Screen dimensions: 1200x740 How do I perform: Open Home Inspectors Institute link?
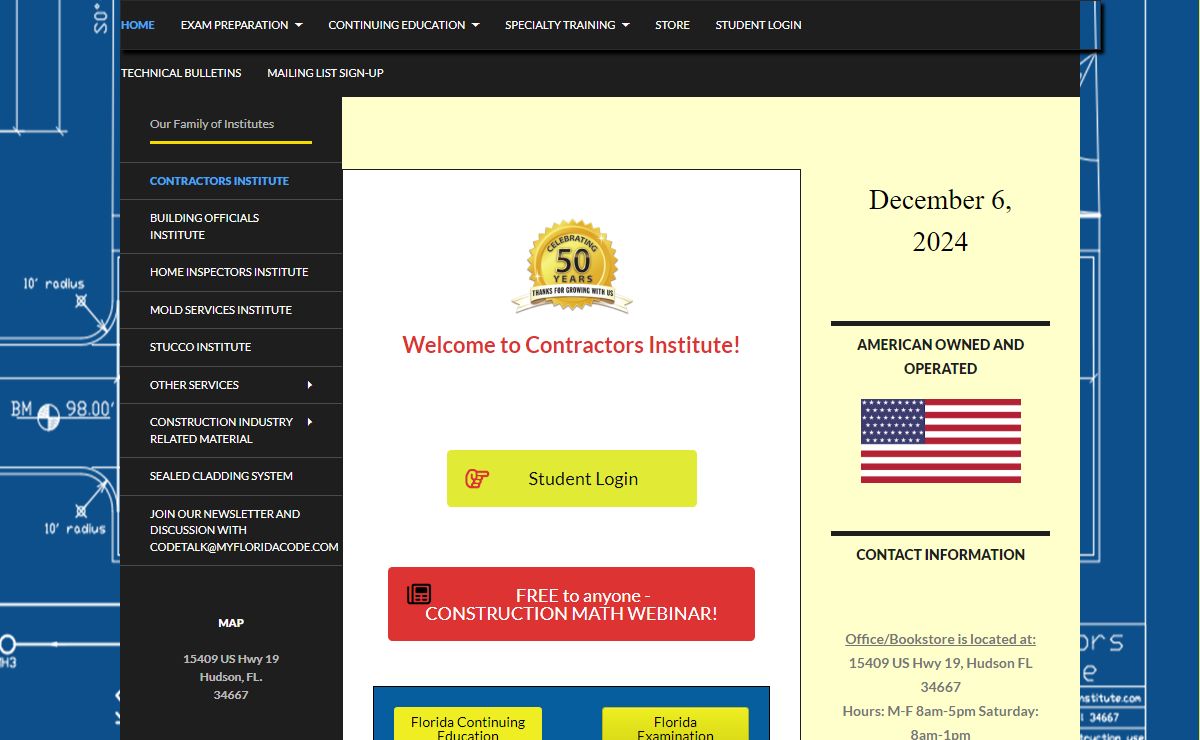[231, 272]
